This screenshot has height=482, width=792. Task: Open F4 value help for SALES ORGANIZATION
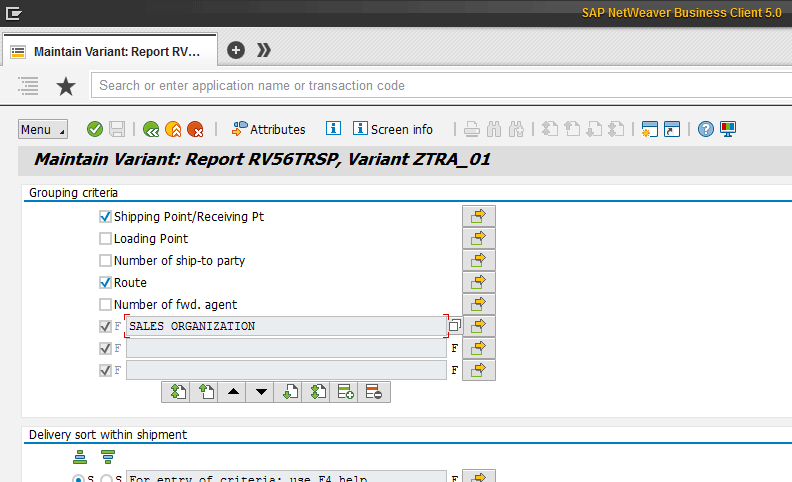pyautogui.click(x=455, y=325)
